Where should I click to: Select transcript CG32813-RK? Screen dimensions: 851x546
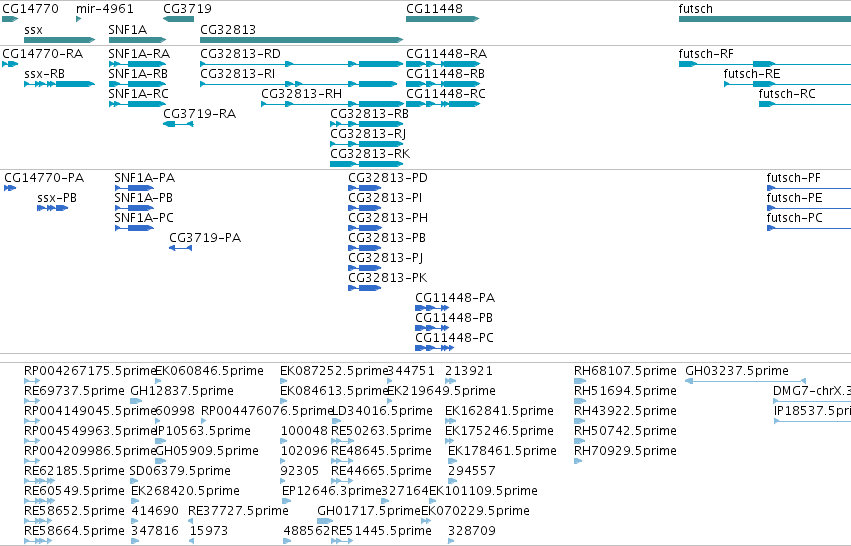[370, 154]
